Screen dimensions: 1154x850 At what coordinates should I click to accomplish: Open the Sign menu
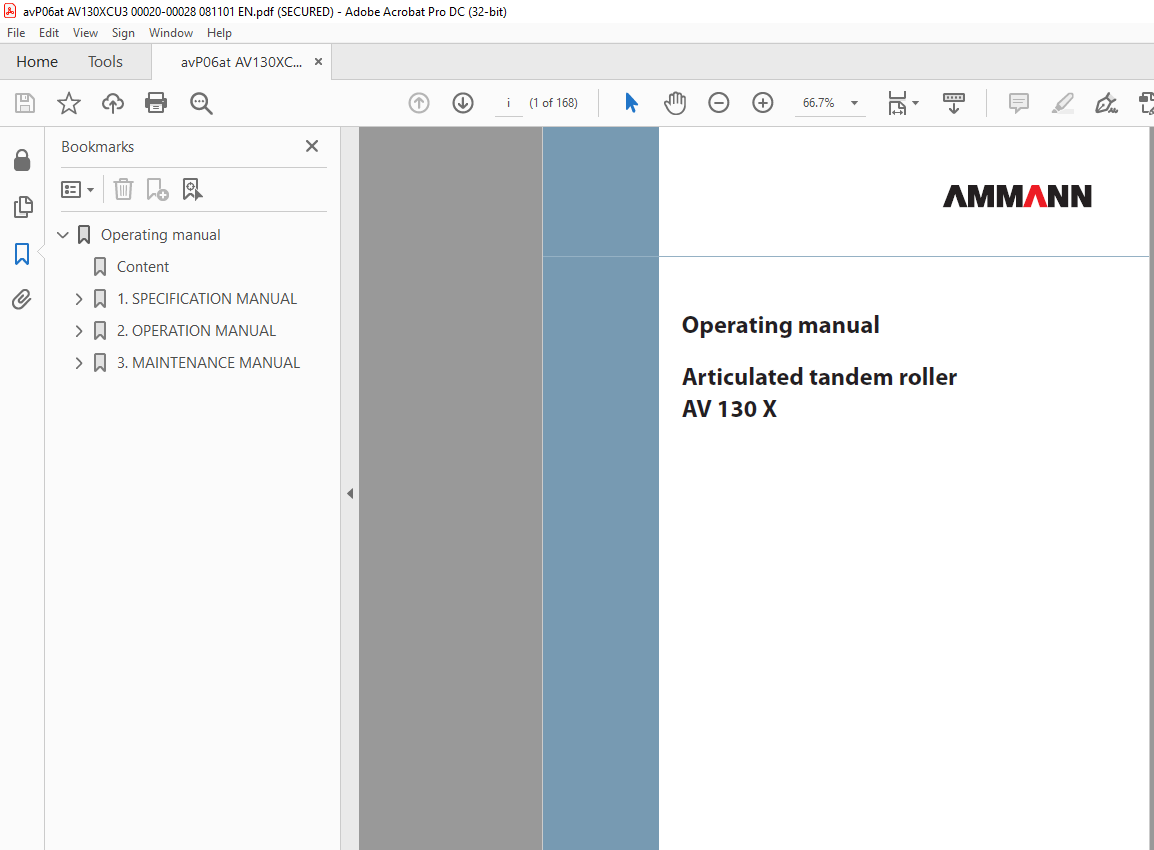click(x=123, y=33)
